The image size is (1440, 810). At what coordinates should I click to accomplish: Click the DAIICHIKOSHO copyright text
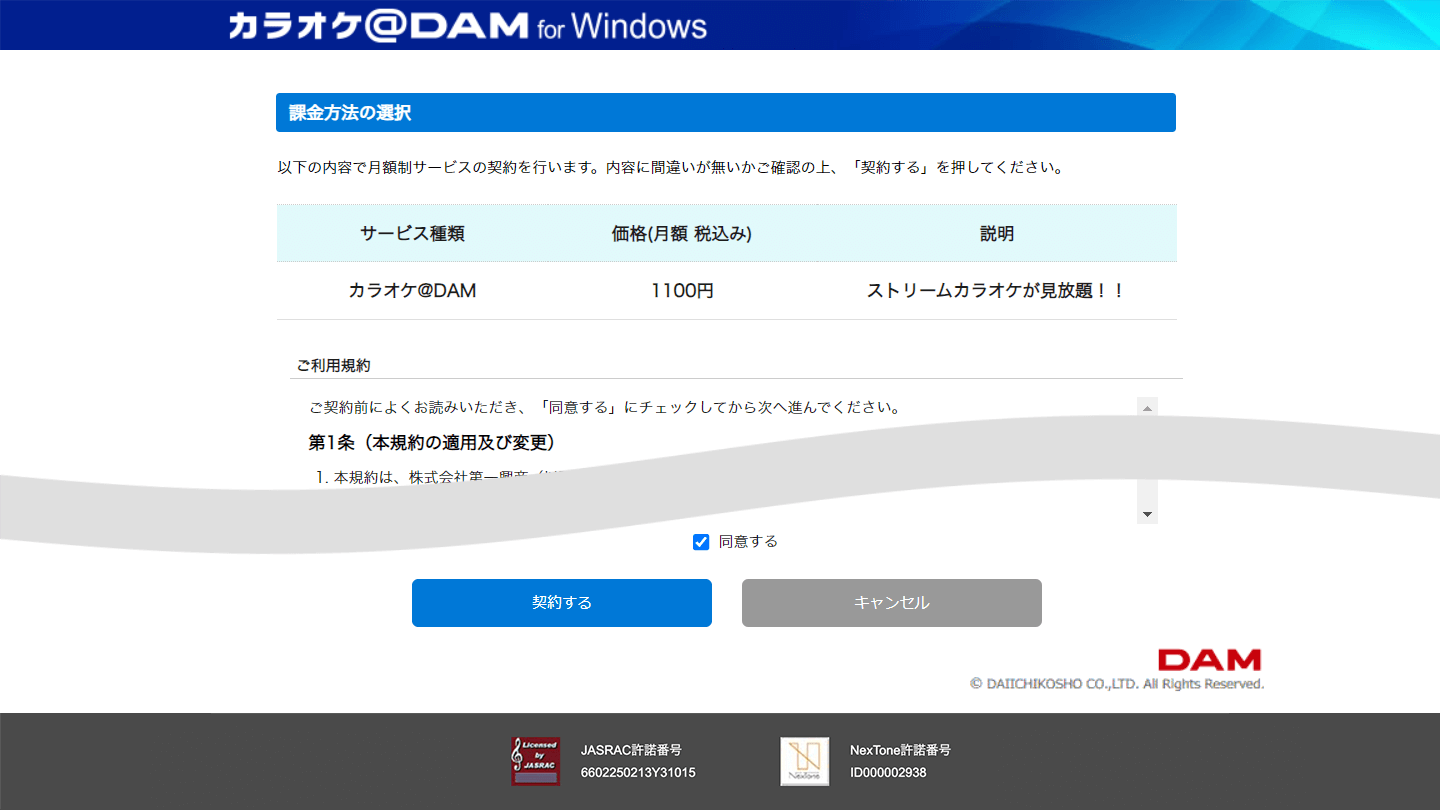pyautogui.click(x=1117, y=684)
